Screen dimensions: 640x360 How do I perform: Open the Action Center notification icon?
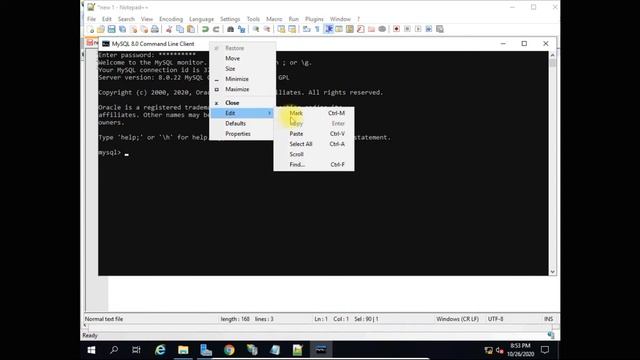click(545, 350)
